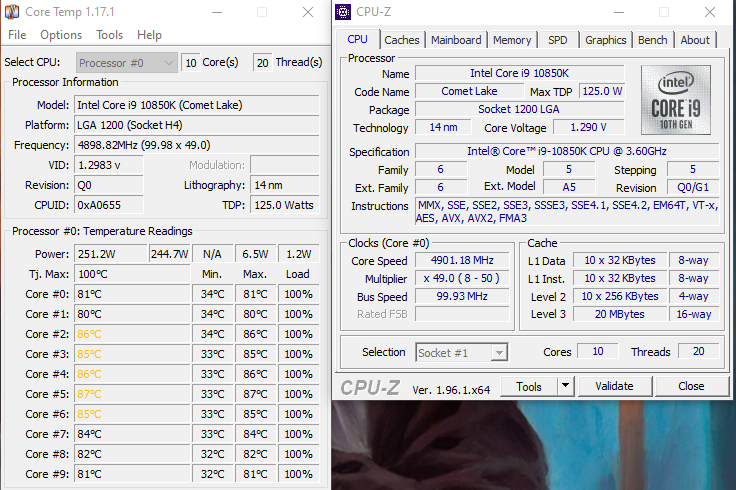
Task: Expand the arrow next to CPU-Z Tools button
Action: pyautogui.click(x=566, y=386)
